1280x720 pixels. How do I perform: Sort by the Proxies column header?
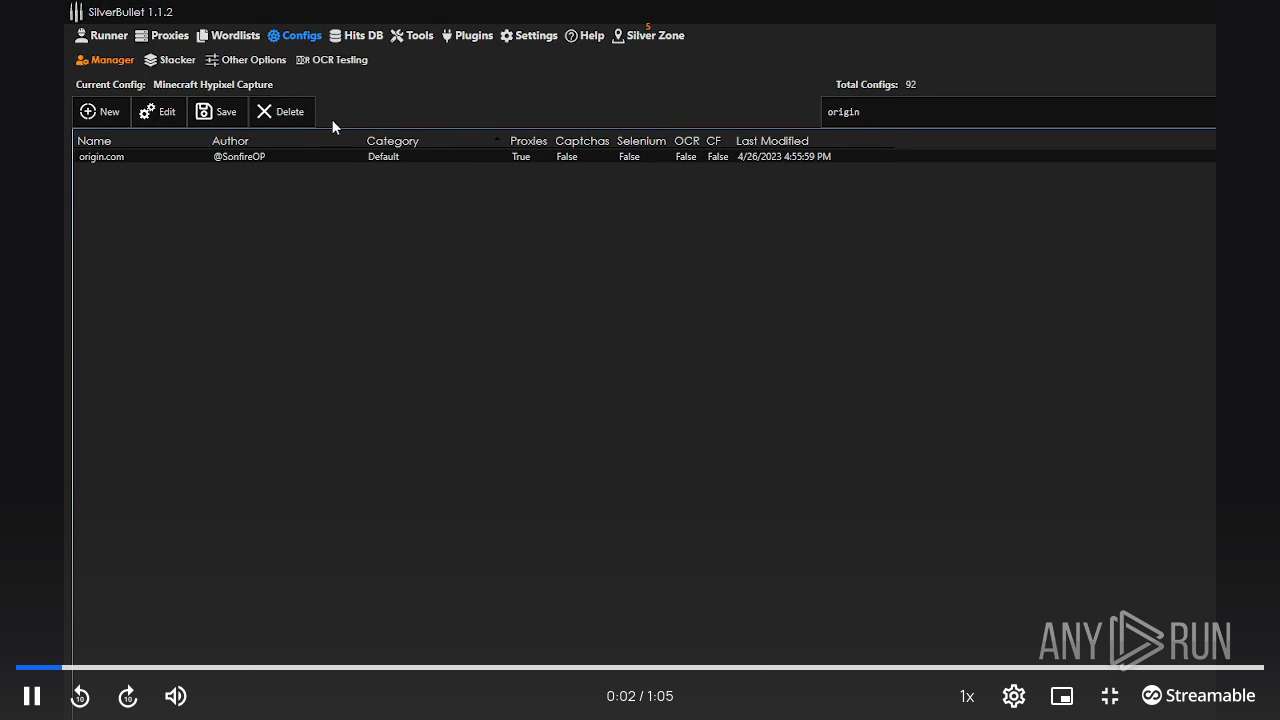click(x=529, y=141)
